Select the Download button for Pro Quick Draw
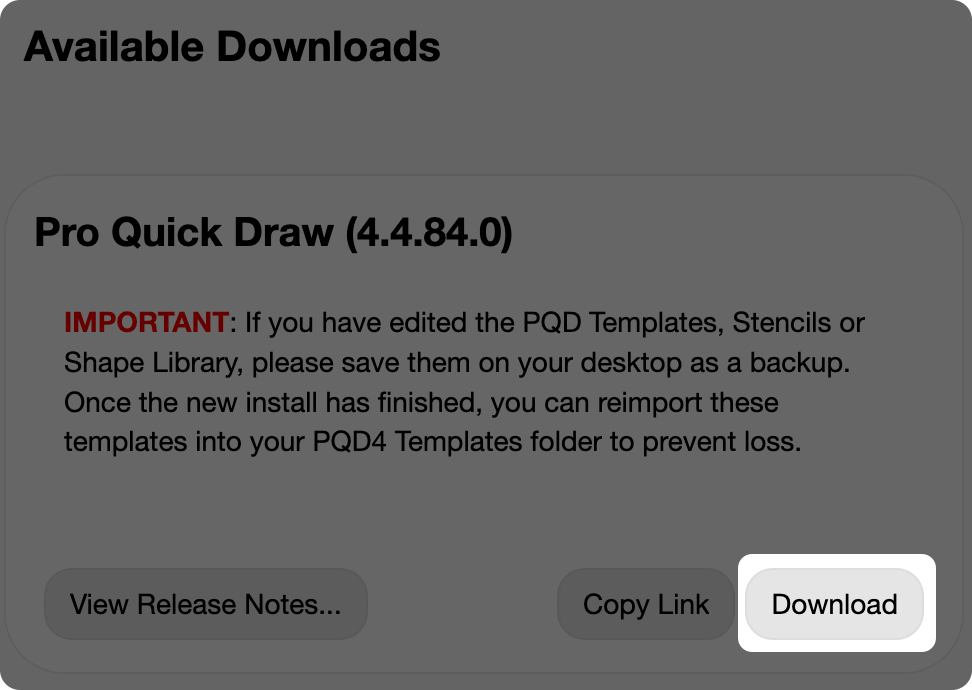The height and width of the screenshot is (690, 972). 835,604
